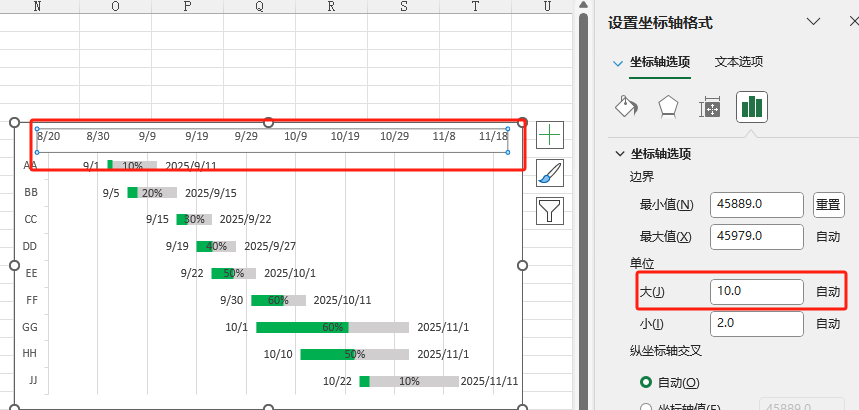Click the 最小值 input field
This screenshot has height=410, width=859.
[757, 205]
